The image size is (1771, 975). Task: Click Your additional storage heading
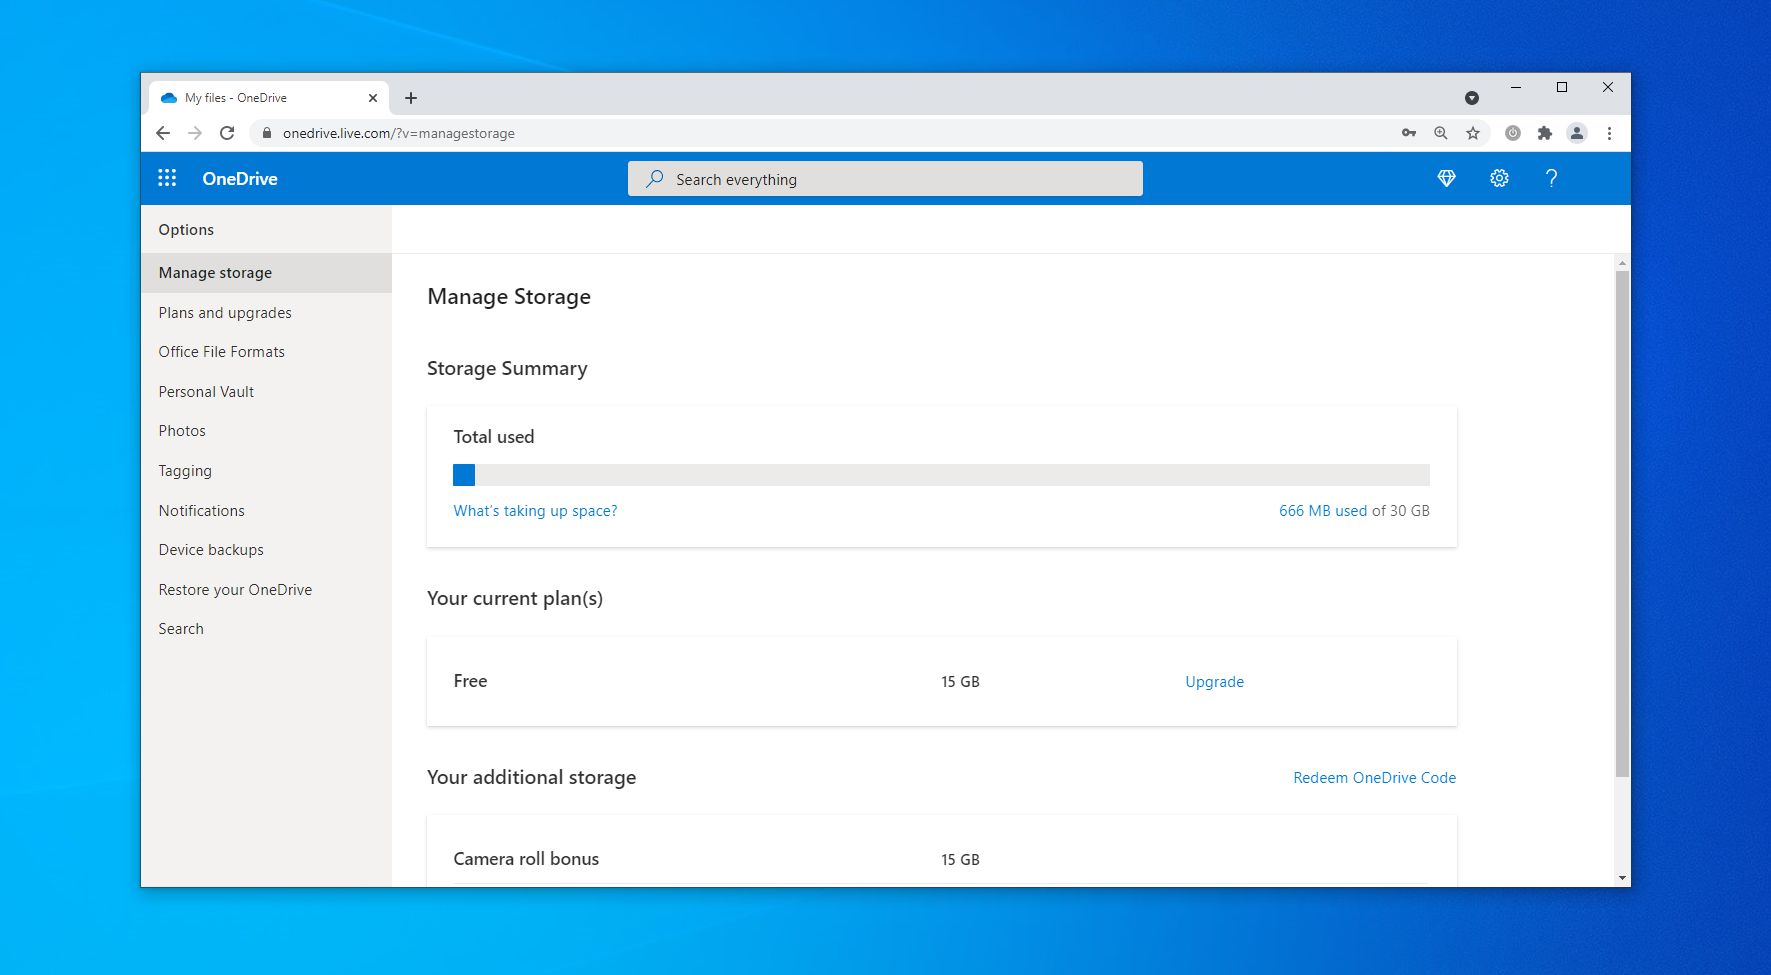pos(531,778)
